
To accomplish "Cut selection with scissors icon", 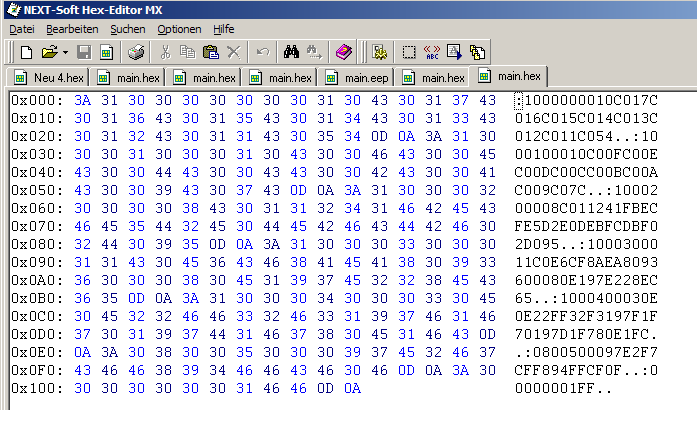I will 165,52.
